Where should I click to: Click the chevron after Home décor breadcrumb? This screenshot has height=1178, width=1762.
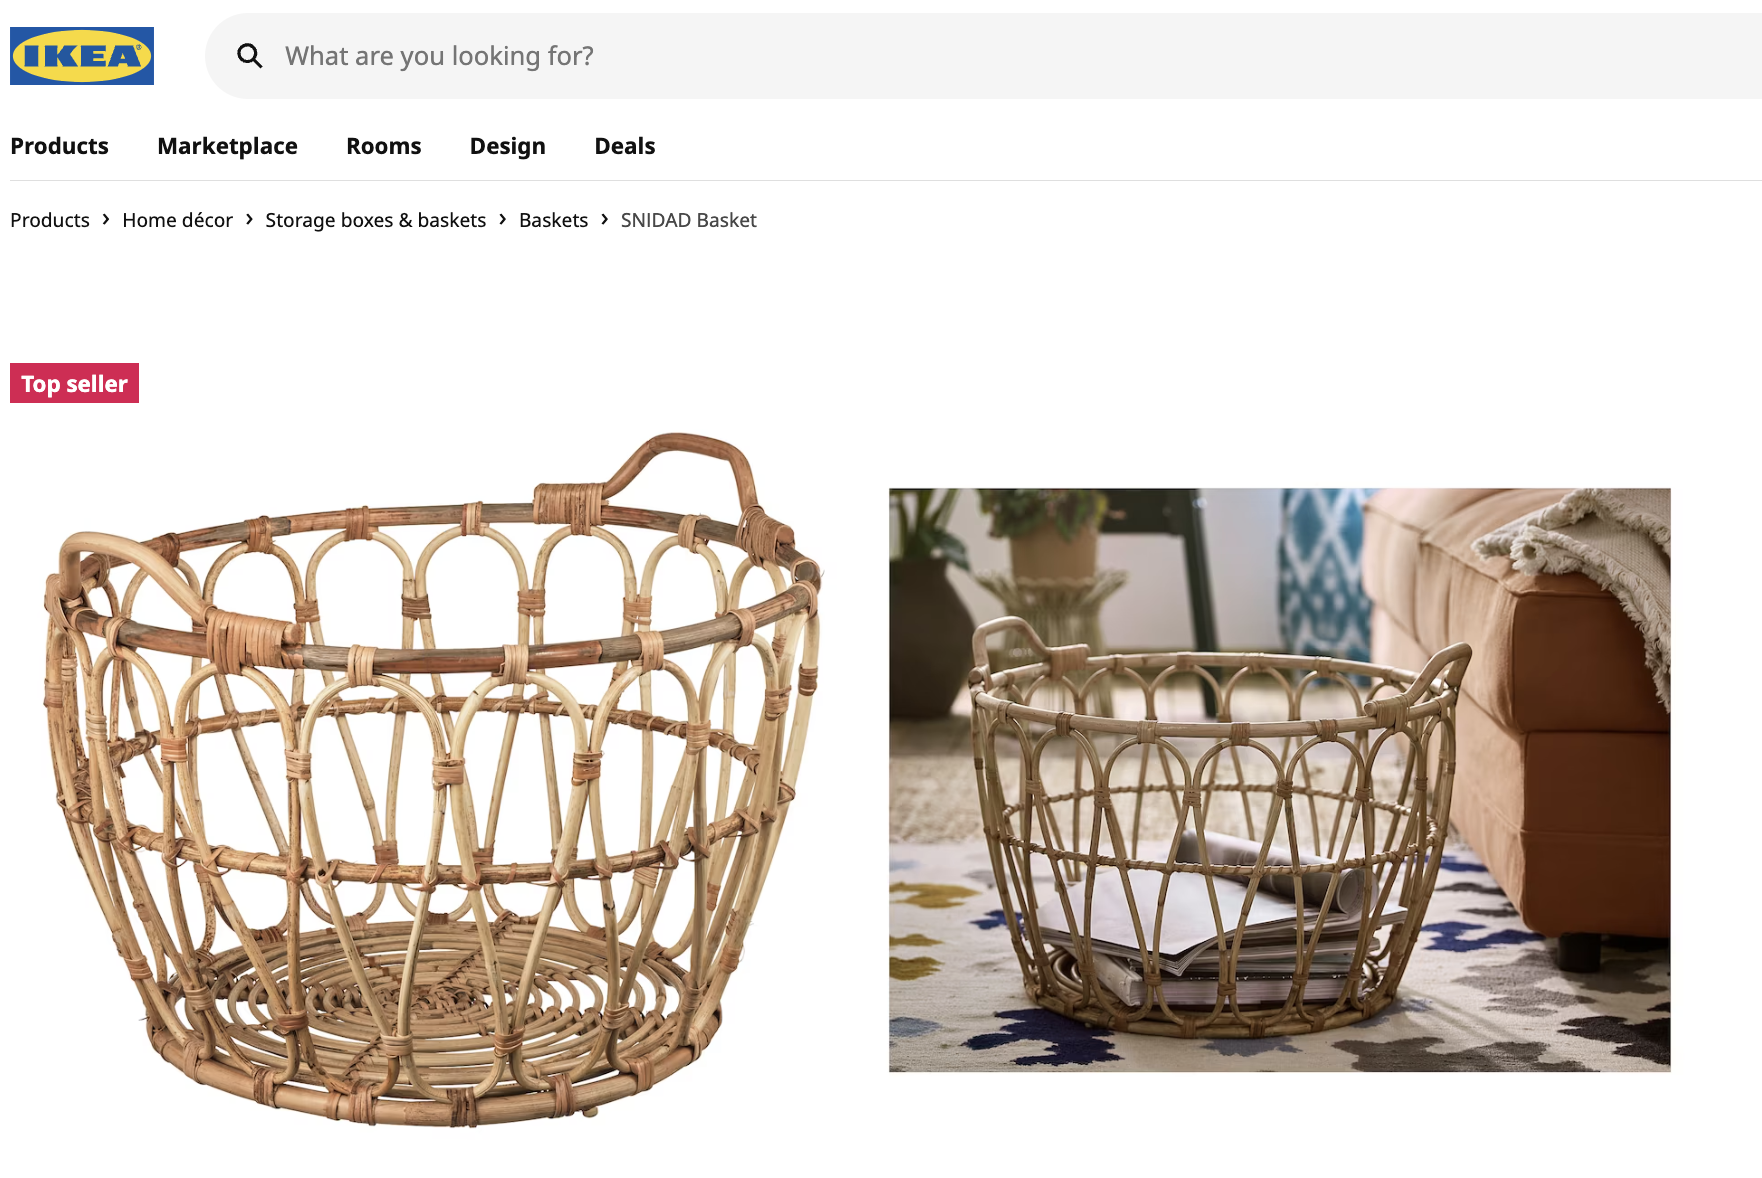249,219
